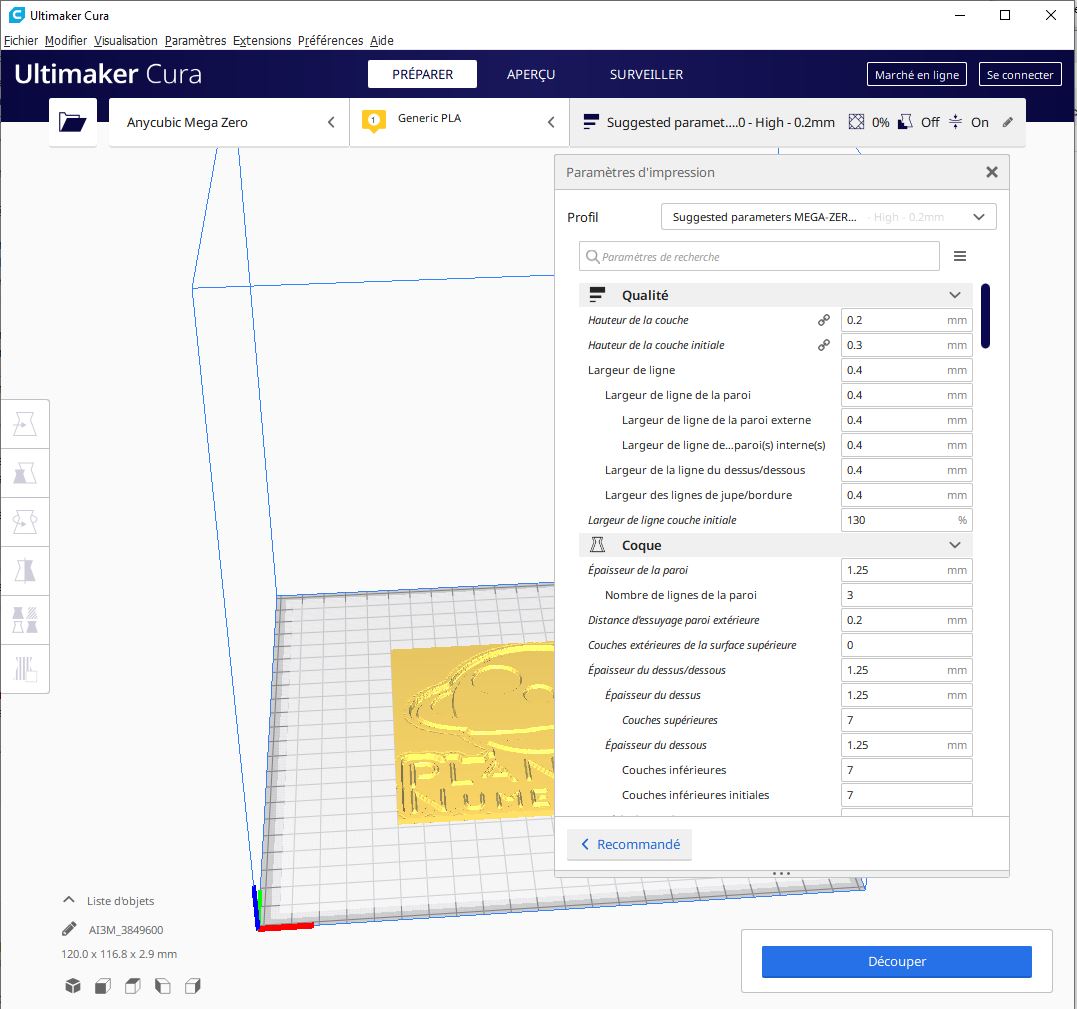Open the Aide menu

coord(382,41)
